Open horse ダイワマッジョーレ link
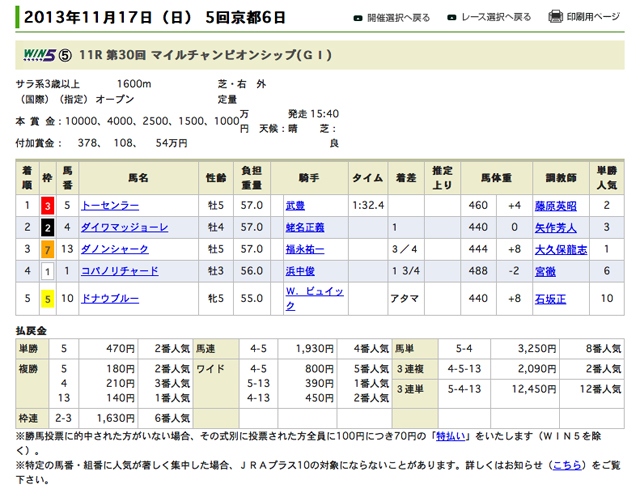640x497 pixels. tap(124, 227)
